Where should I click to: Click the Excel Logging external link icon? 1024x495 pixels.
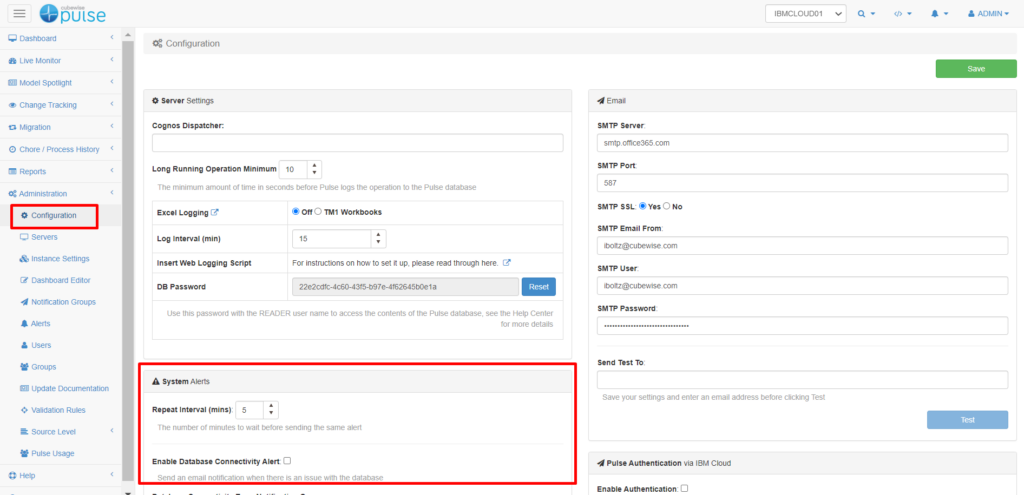click(215, 213)
